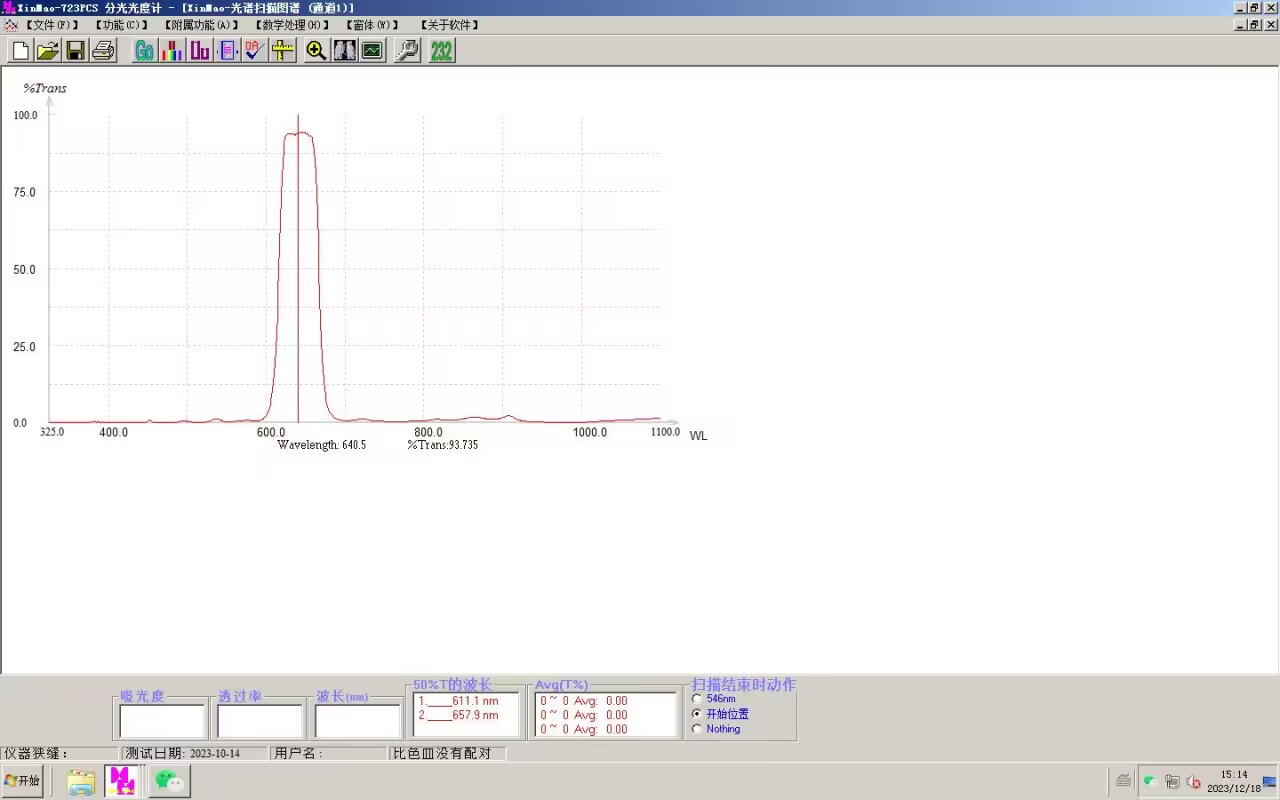The image size is (1280, 800).
Task: Open the file explorer taskbar icon
Action: [81, 781]
